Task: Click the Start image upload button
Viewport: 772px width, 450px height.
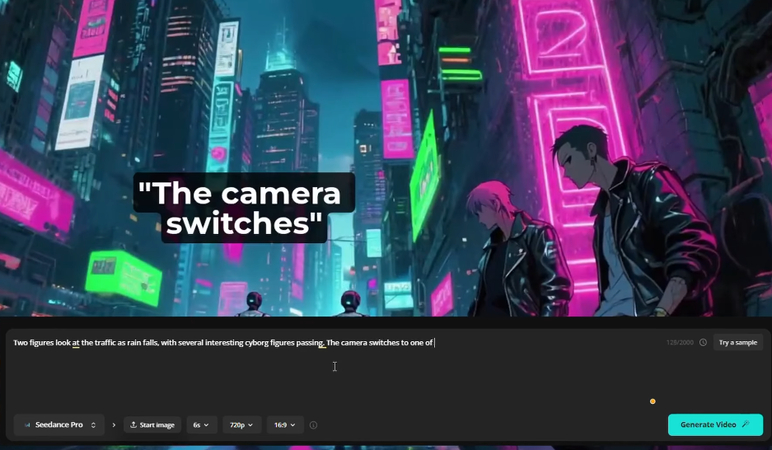Action: click(152, 425)
